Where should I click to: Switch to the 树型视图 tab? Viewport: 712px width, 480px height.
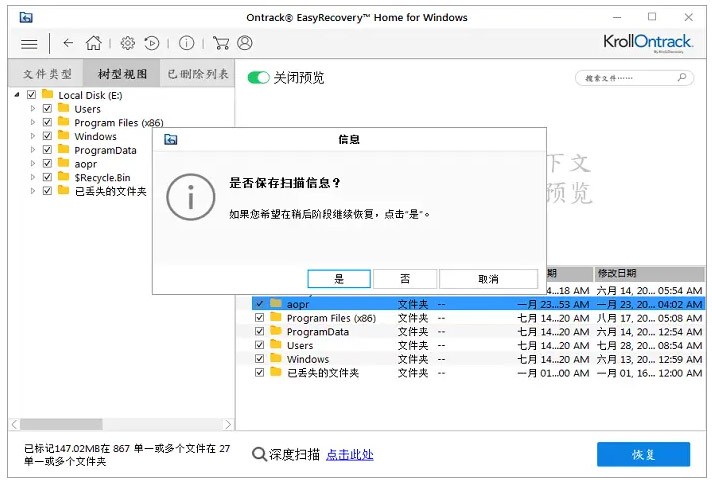click(122, 74)
